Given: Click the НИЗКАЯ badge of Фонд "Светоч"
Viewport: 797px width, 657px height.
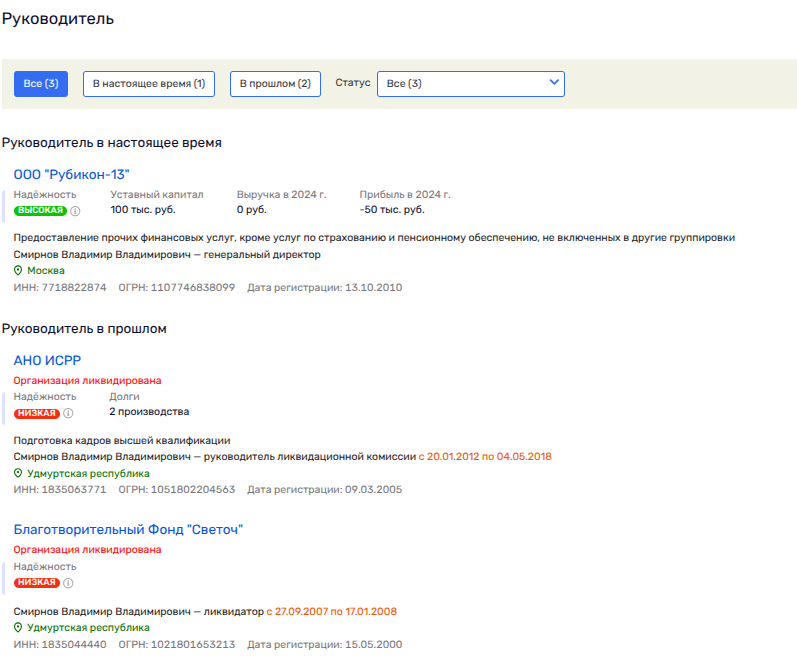Looking at the screenshot, I should (x=37, y=583).
